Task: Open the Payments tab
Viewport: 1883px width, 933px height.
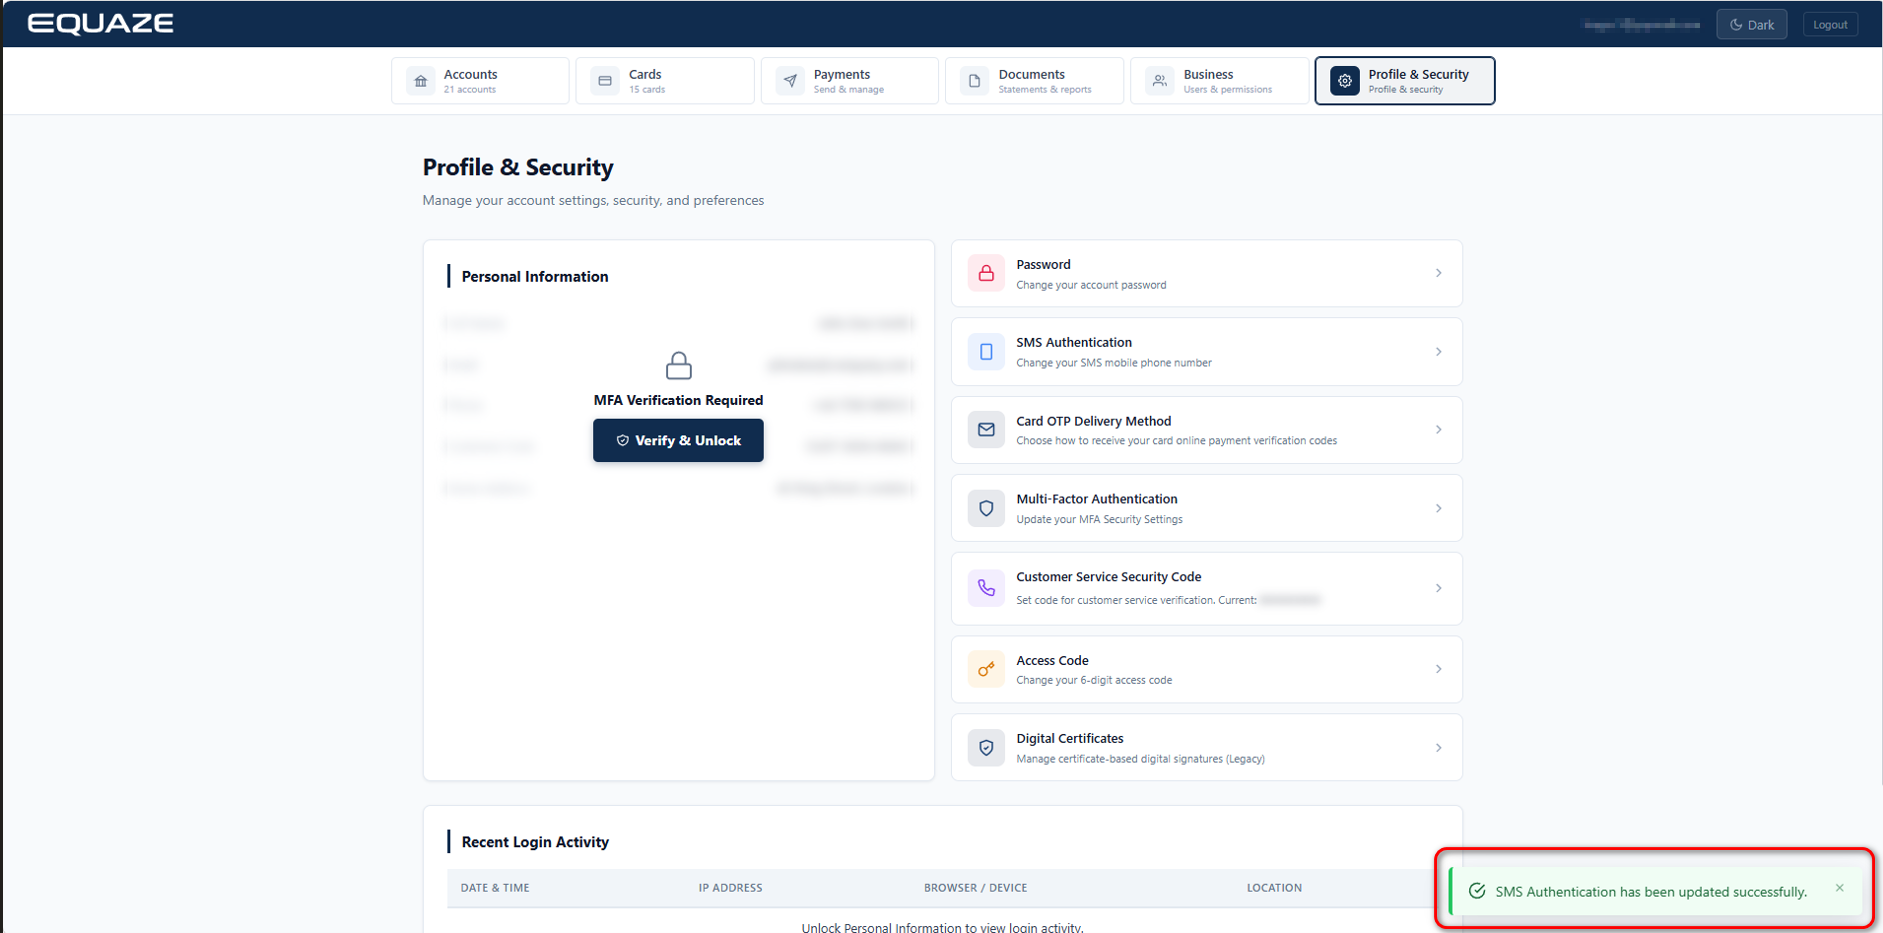Action: 850,81
